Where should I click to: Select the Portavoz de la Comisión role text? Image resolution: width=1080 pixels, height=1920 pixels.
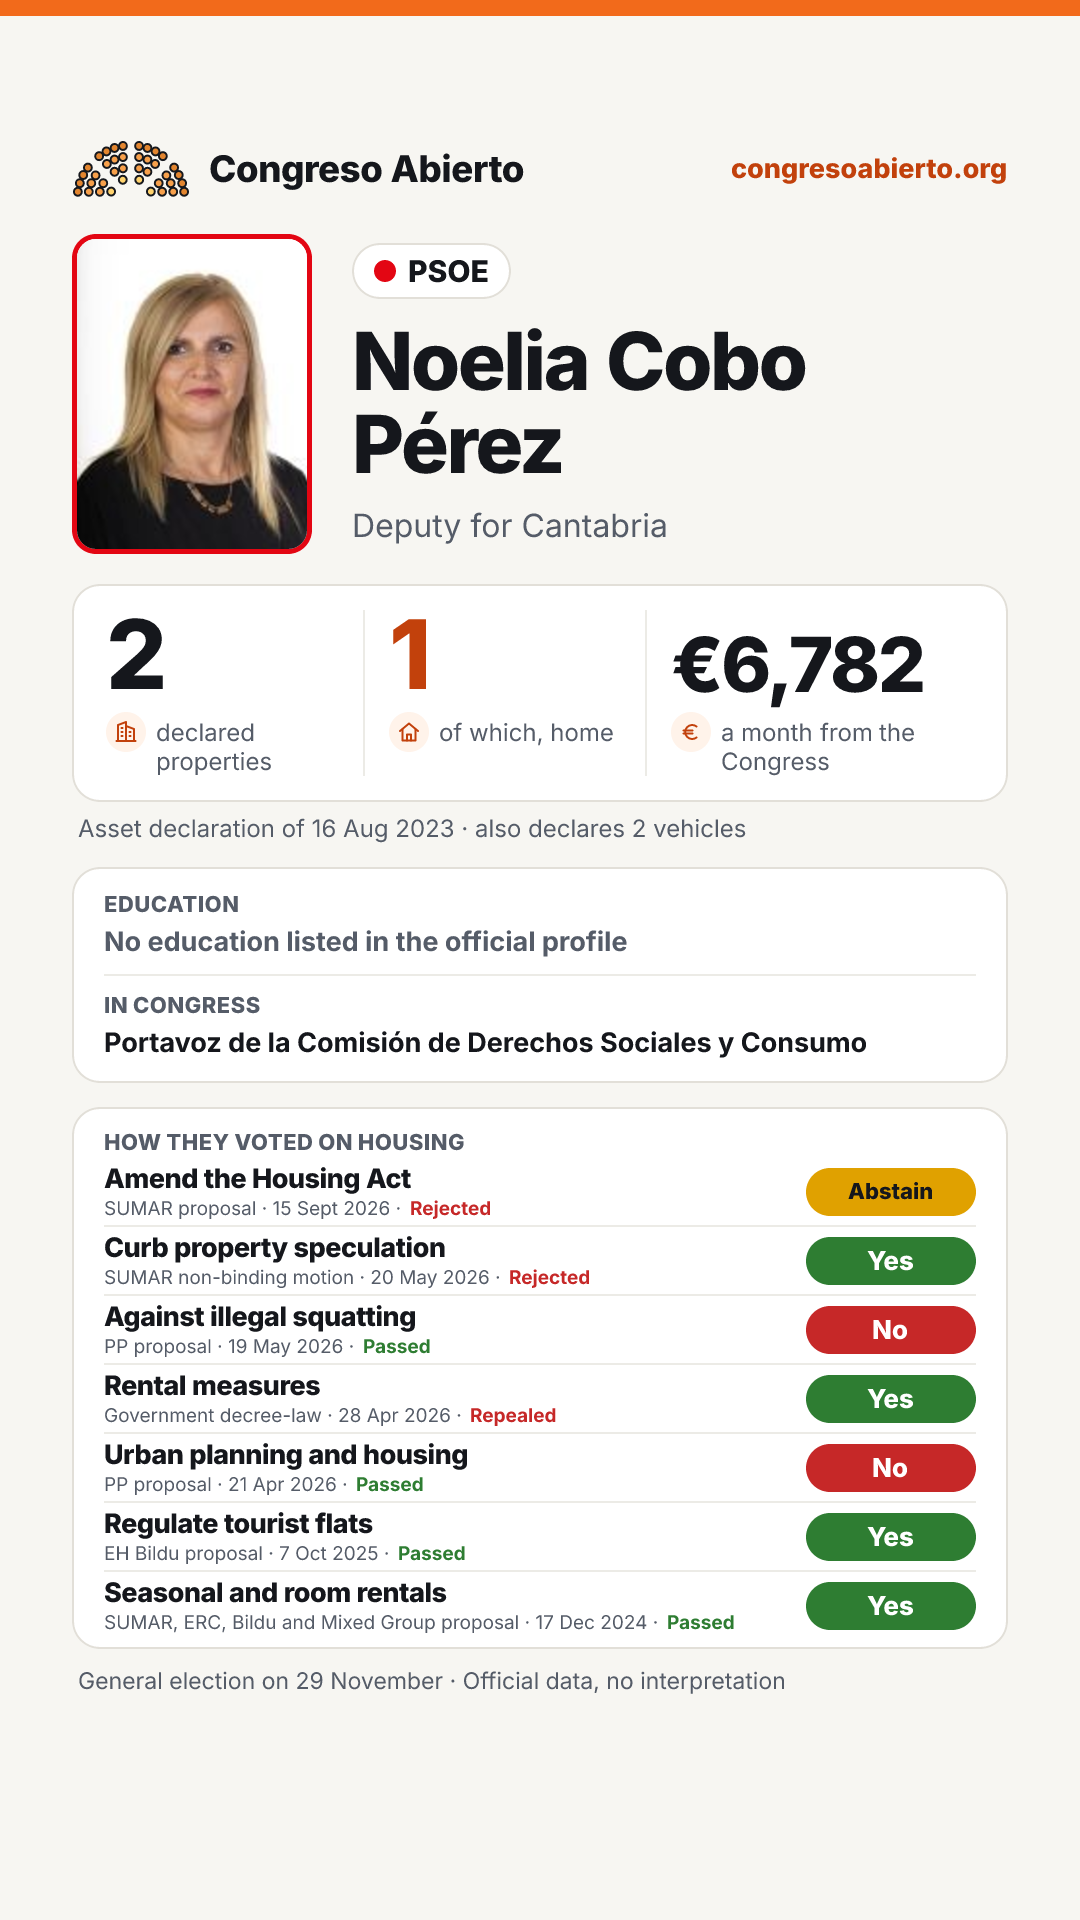(x=485, y=1043)
